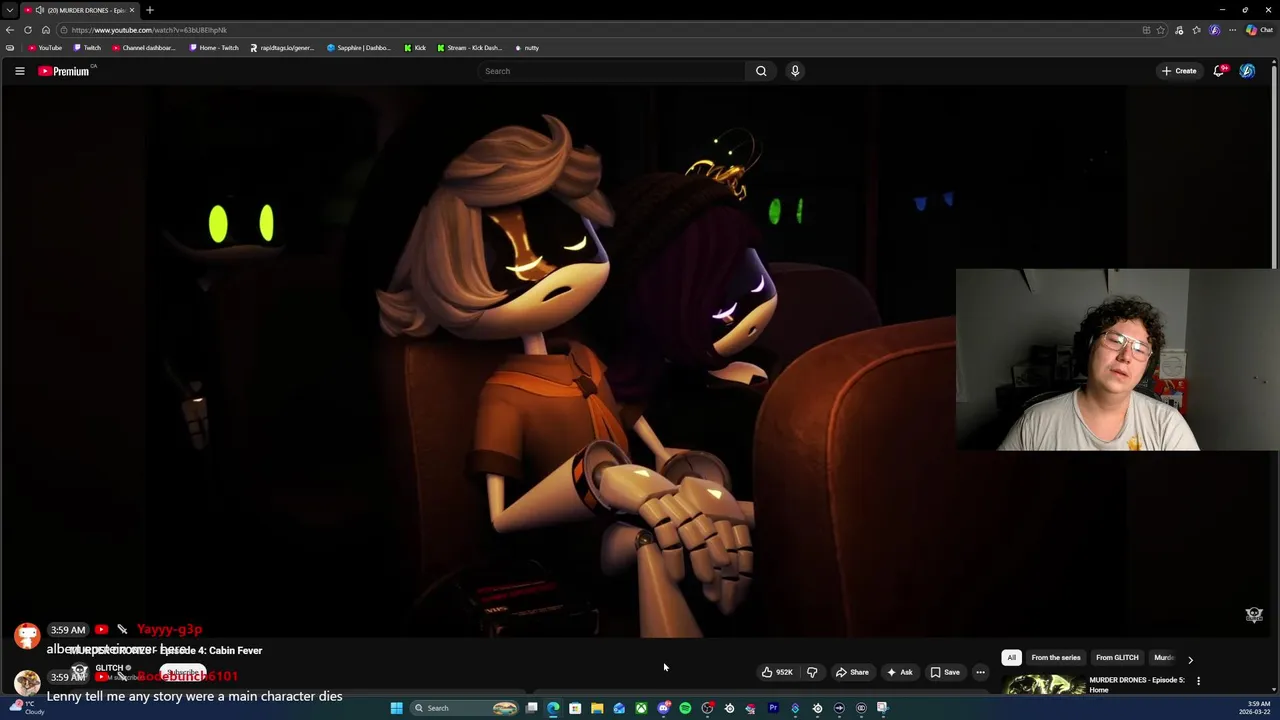The width and height of the screenshot is (1280, 720).
Task: Open browser tab list dropdown
Action: 10,10
